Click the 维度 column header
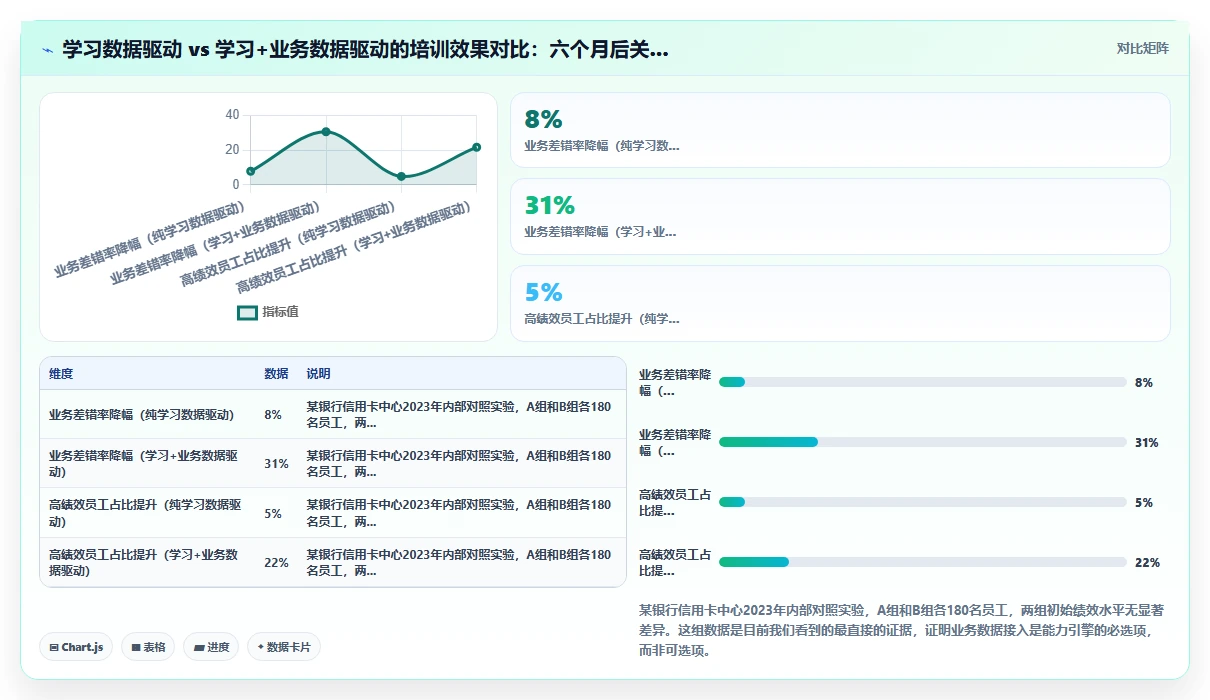The width and height of the screenshot is (1210, 700). tap(61, 374)
